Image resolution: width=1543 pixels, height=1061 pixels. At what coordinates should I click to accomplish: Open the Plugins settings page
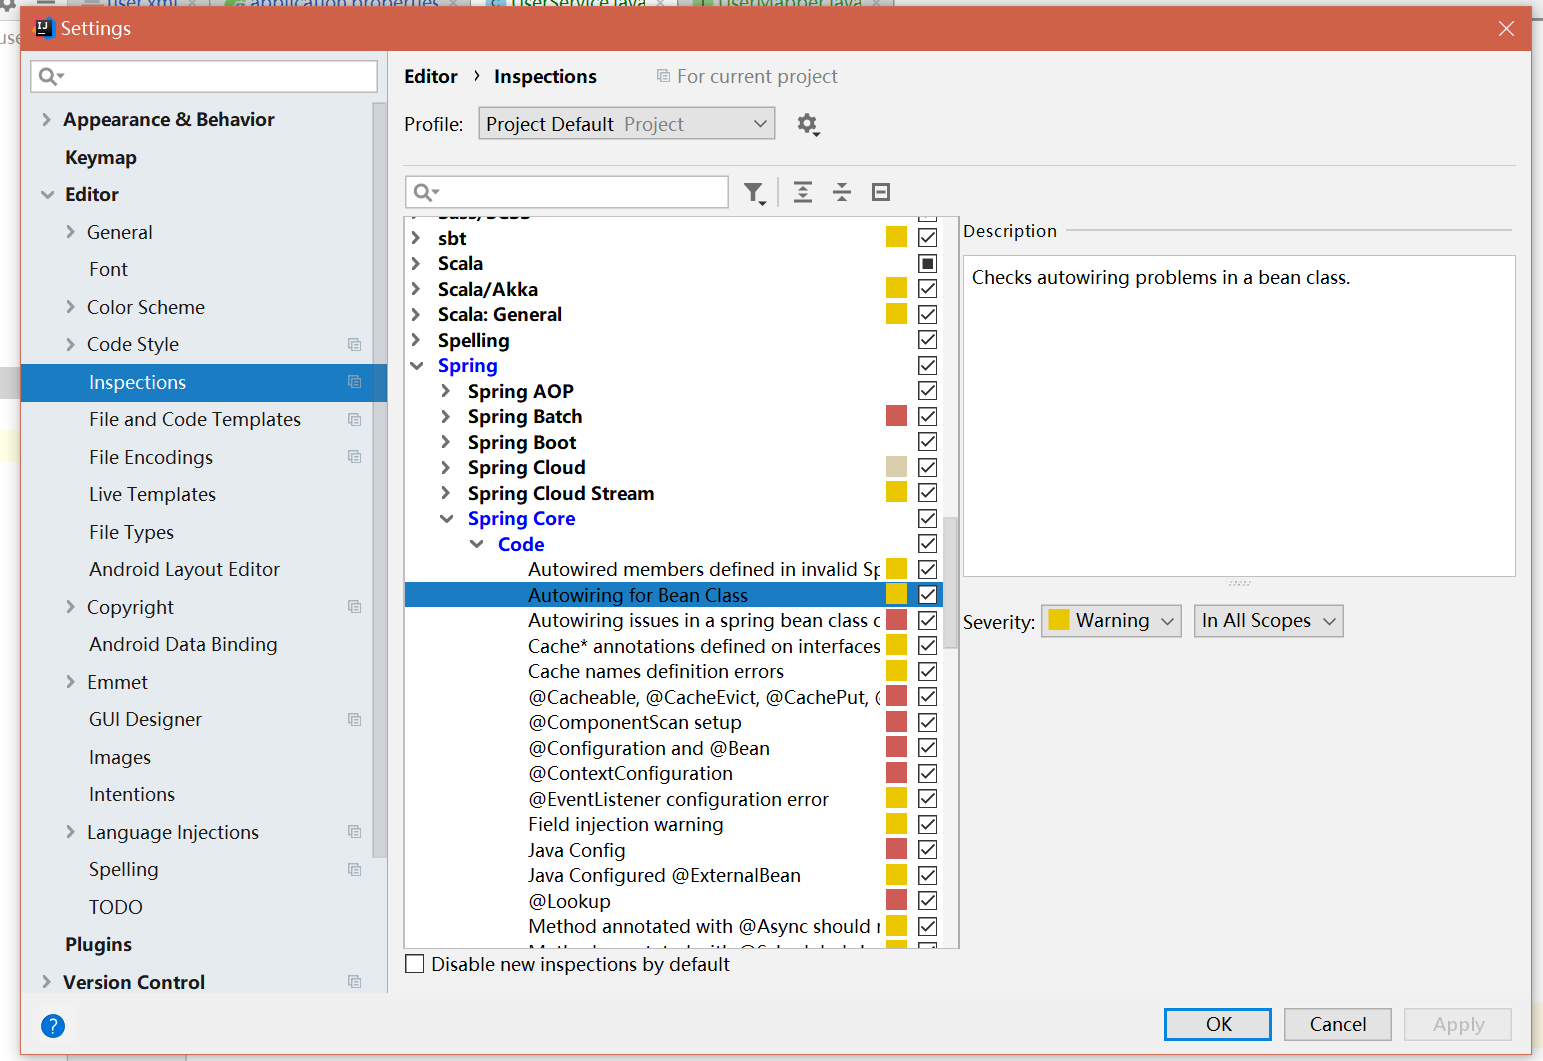(98, 944)
